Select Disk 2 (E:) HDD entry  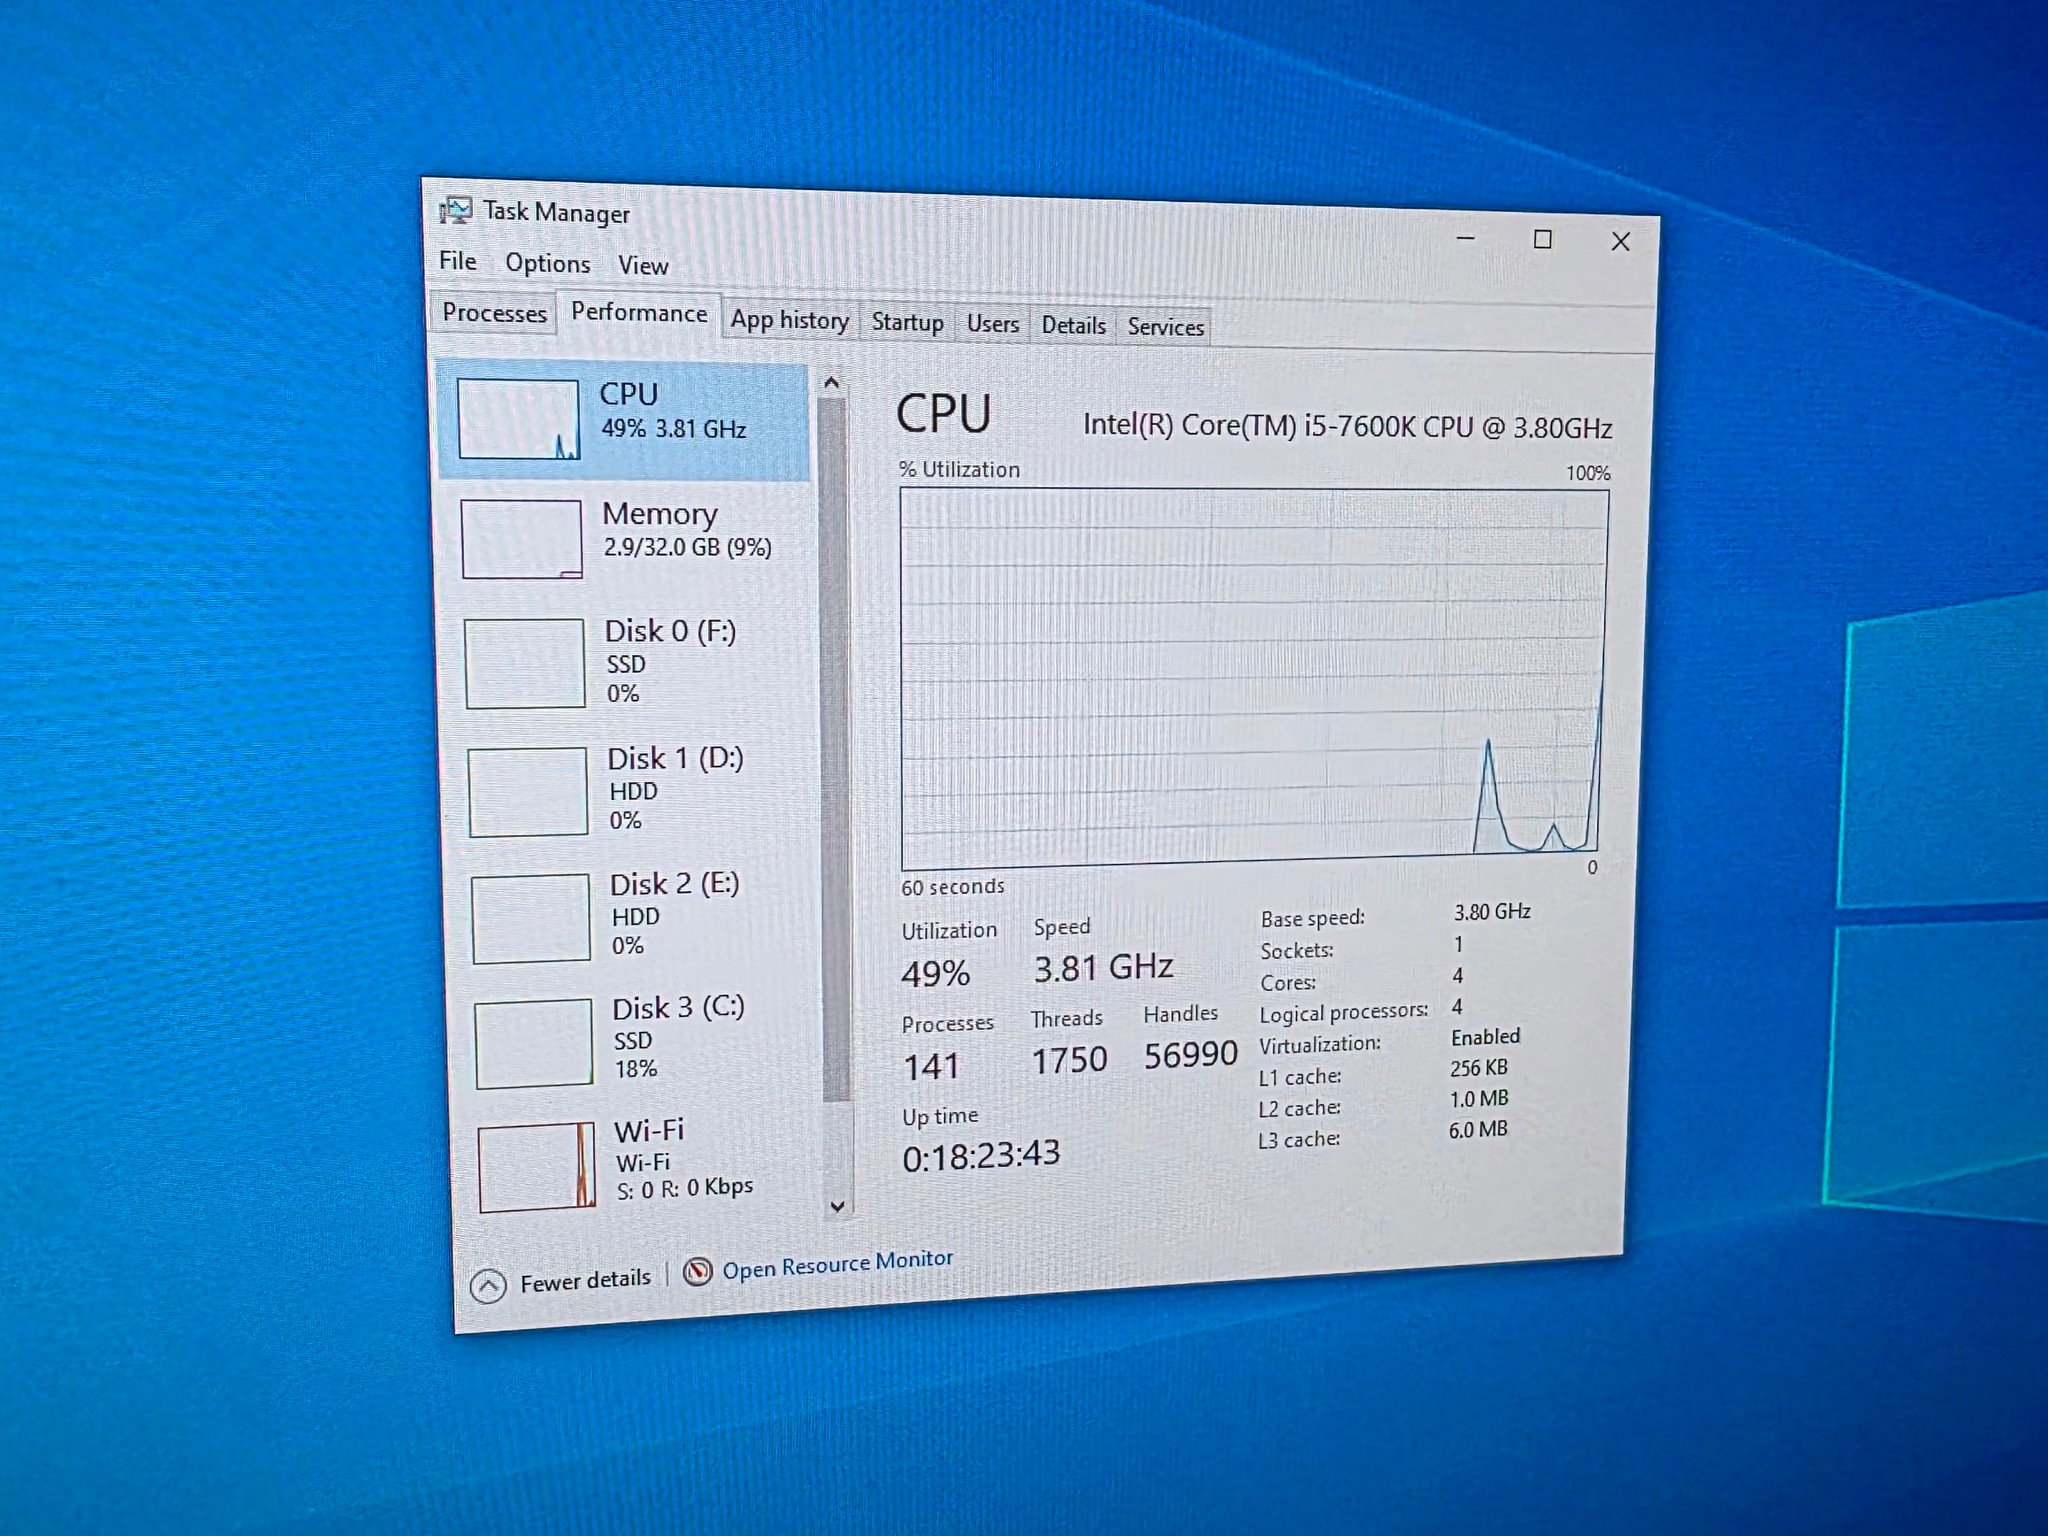(x=634, y=916)
